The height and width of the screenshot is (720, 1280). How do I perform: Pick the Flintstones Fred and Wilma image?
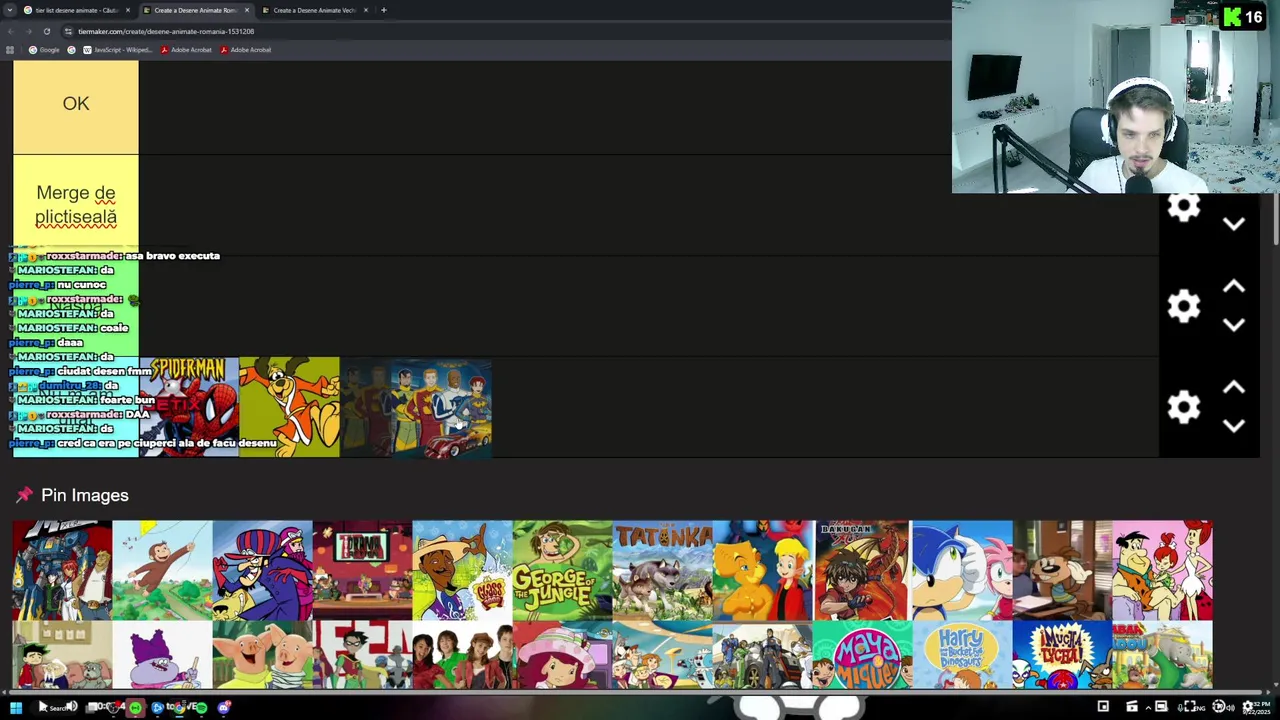1162,570
